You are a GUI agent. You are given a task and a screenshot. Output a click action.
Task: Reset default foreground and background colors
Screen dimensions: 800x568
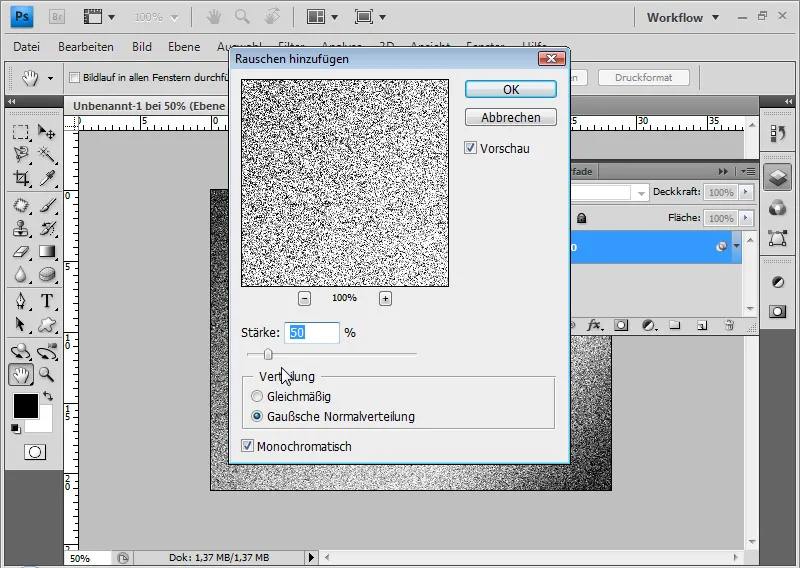(x=16, y=429)
